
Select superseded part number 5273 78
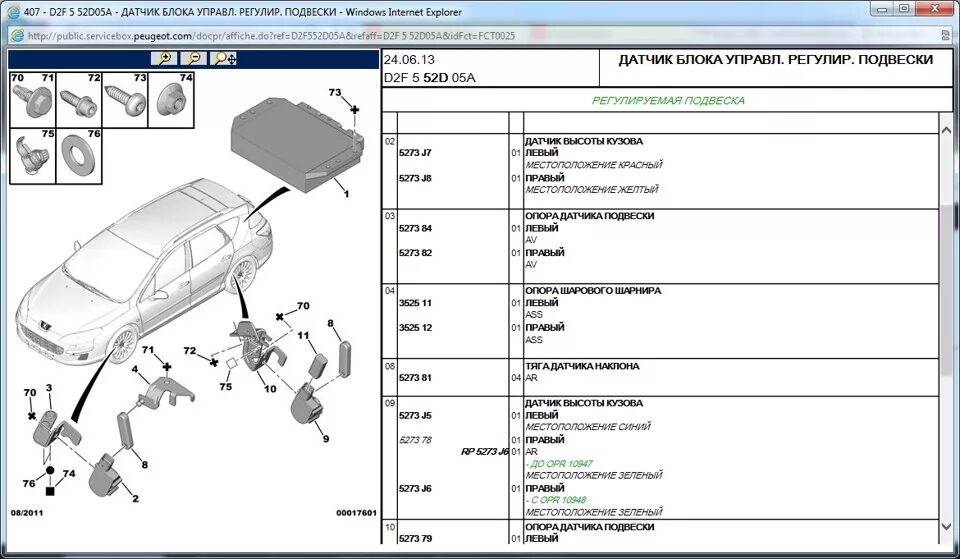click(415, 440)
